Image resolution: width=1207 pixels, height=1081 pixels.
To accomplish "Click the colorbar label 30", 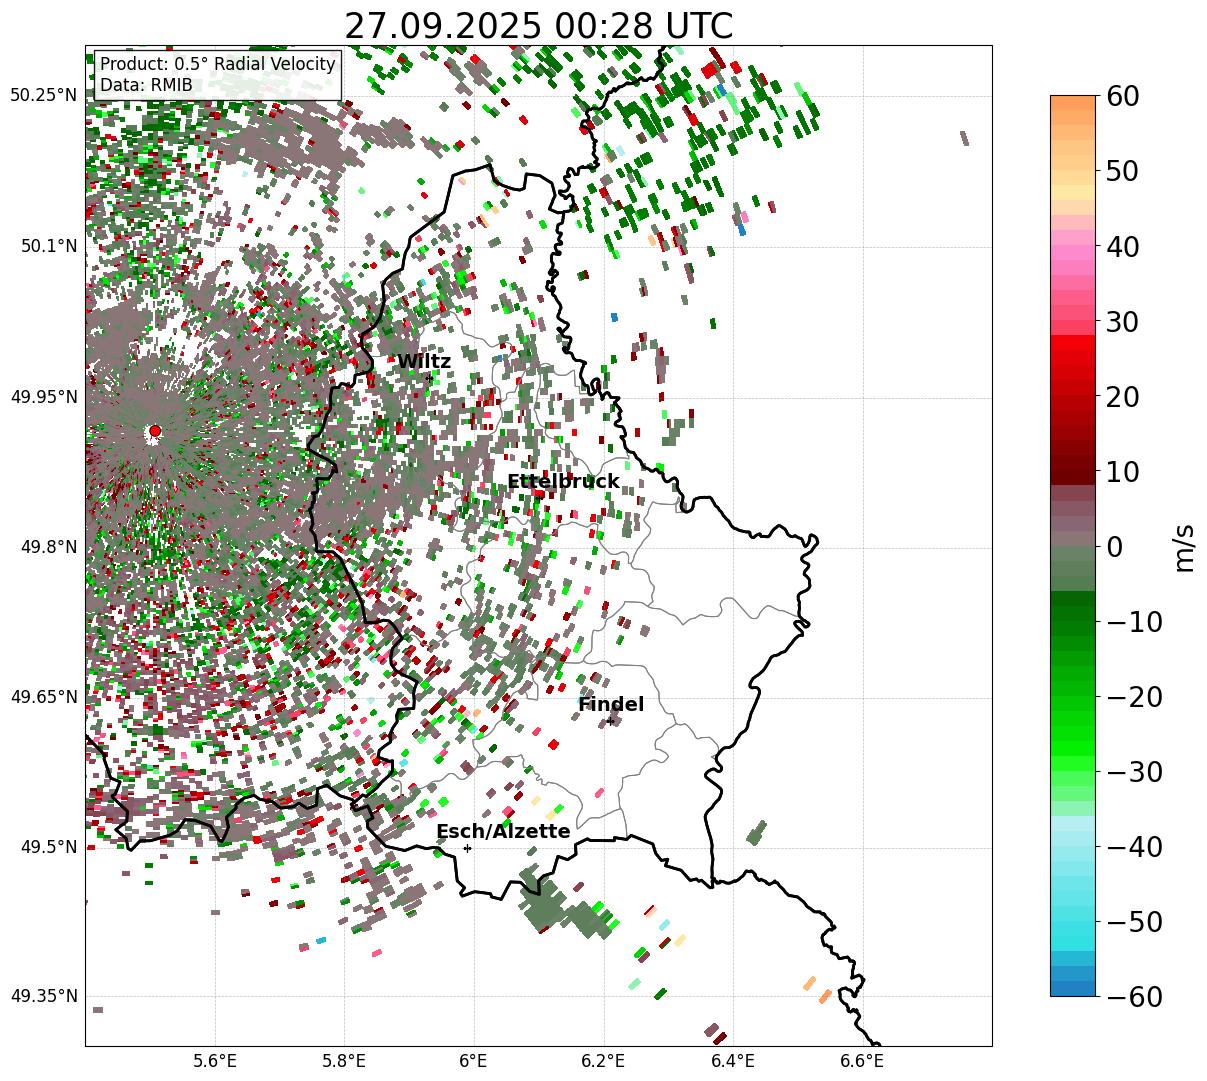I will pyautogui.click(x=1122, y=321).
